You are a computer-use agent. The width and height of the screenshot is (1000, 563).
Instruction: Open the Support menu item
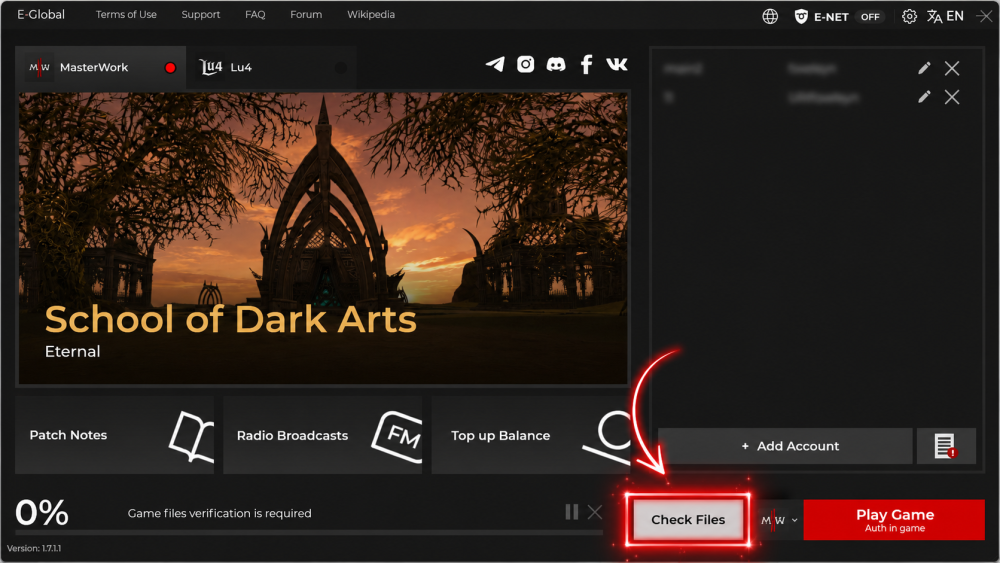(x=201, y=14)
